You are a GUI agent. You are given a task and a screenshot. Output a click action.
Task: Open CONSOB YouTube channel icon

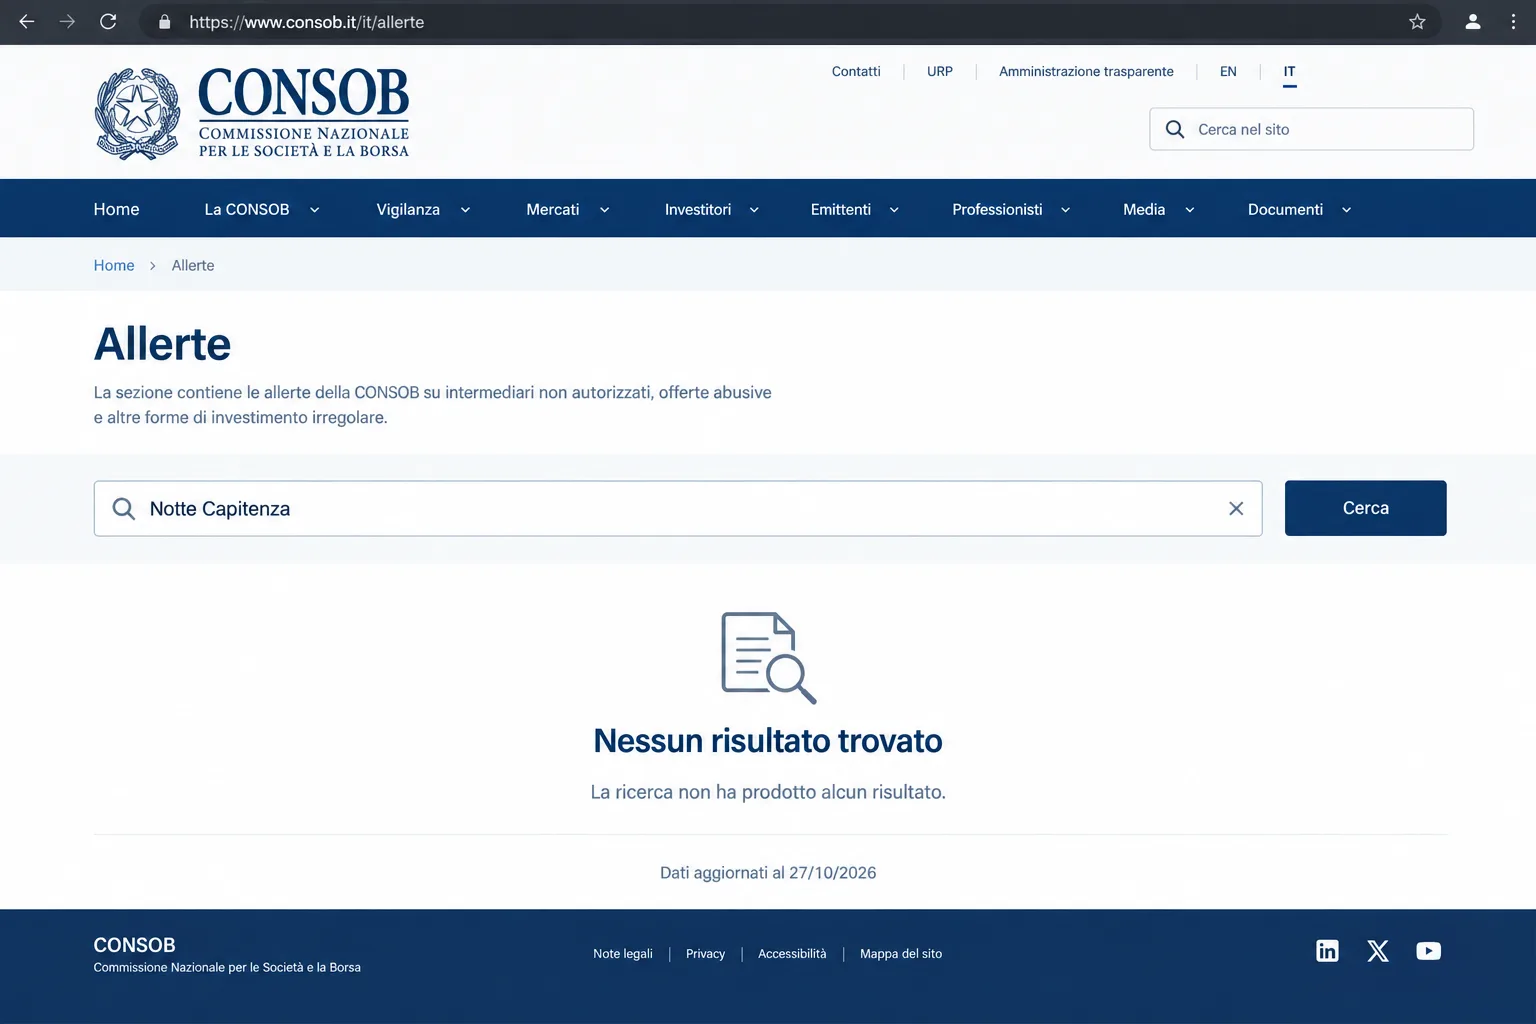click(1429, 951)
